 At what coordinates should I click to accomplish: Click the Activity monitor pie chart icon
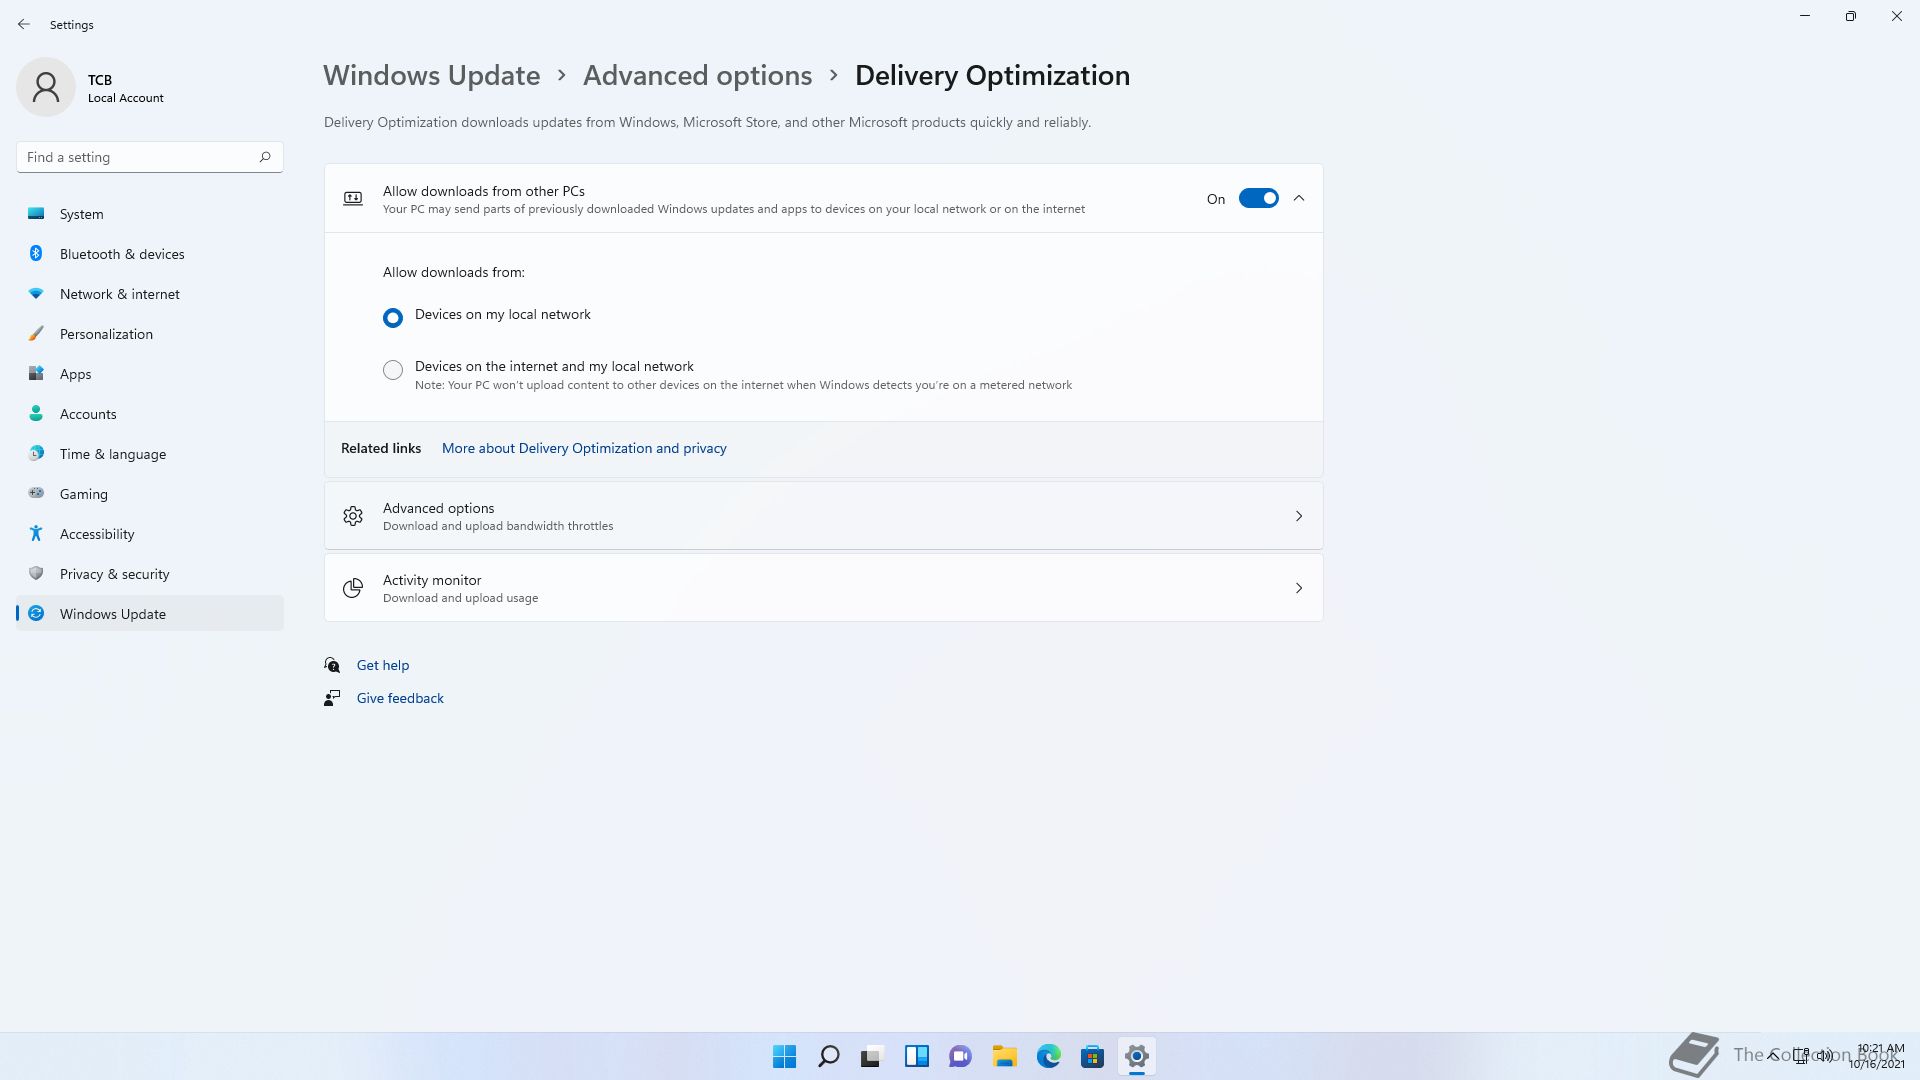pos(353,588)
